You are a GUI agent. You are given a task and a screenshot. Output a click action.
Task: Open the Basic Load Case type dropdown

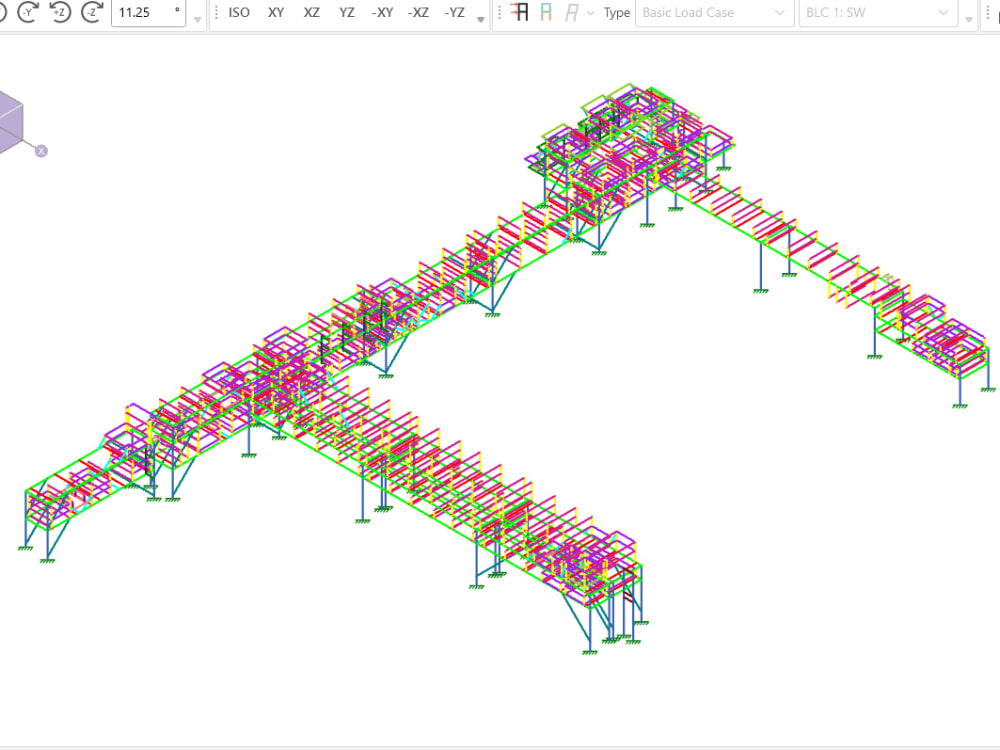coord(714,12)
